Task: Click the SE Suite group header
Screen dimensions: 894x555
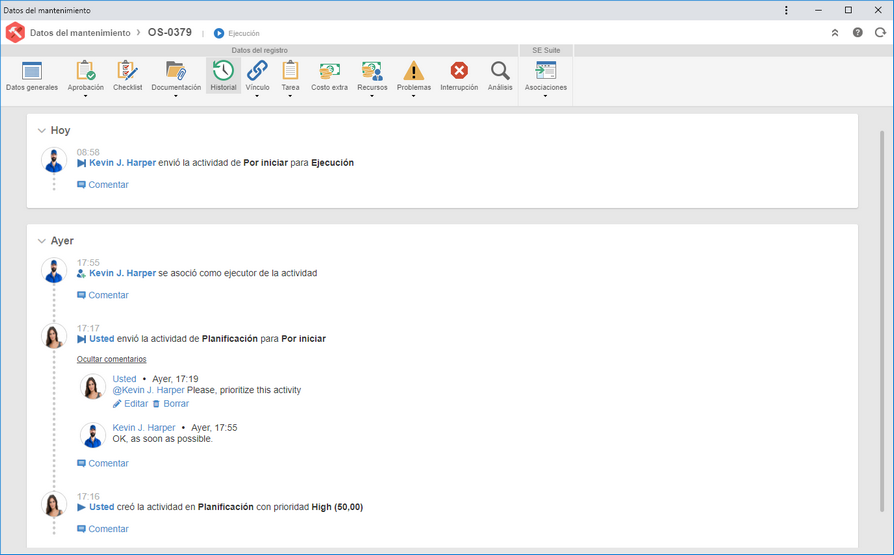Action: (546, 50)
